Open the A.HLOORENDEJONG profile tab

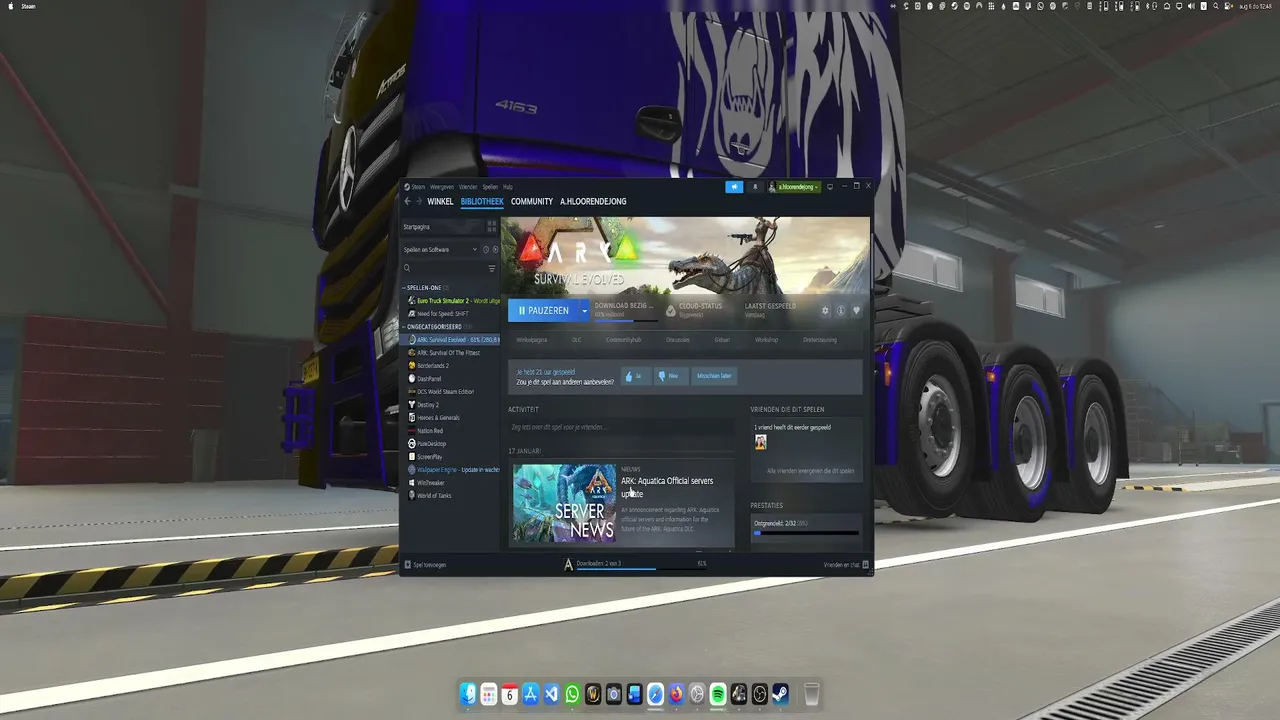[593, 201]
